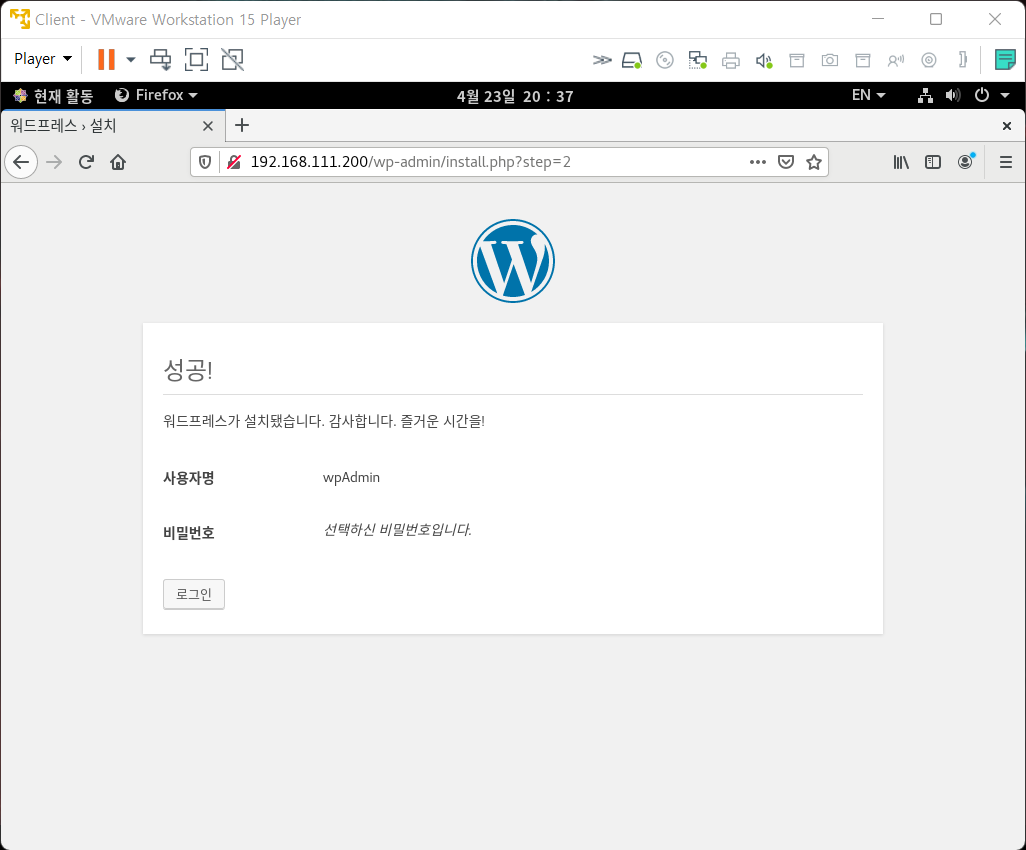Open the GNOME Activities (현재 활동) overview
The image size is (1026, 850).
point(54,96)
